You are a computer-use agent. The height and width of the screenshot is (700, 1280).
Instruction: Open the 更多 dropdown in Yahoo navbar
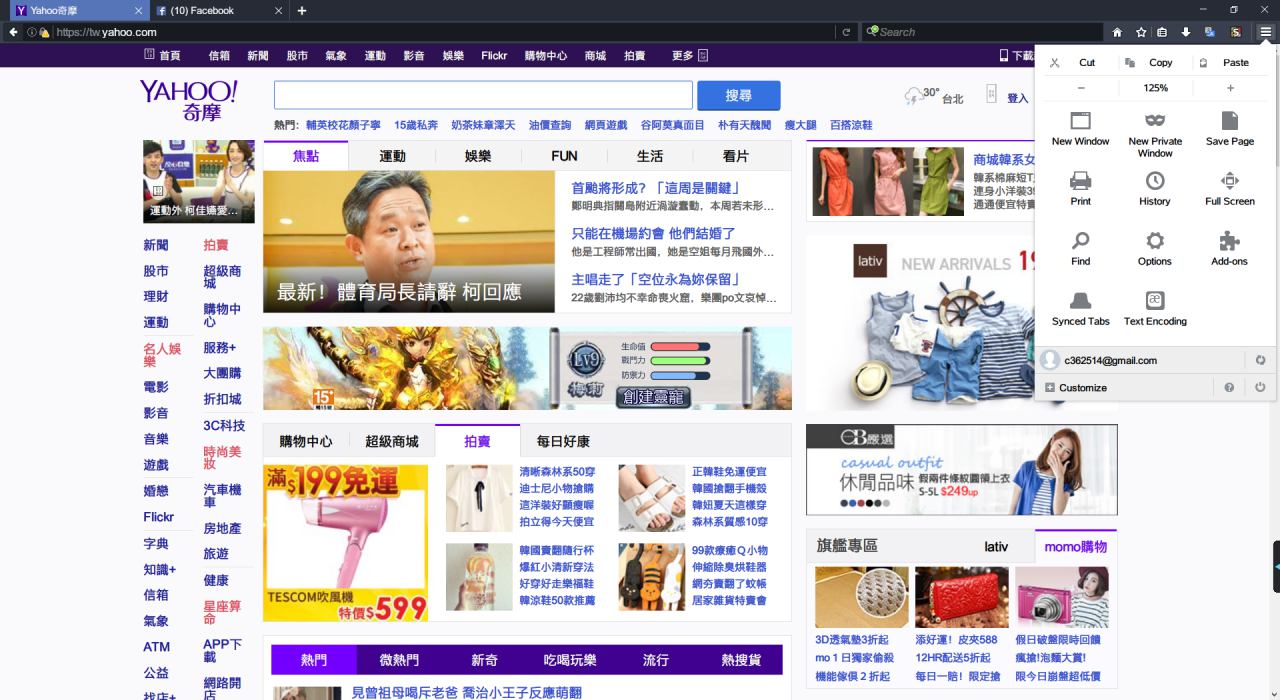pyautogui.click(x=689, y=56)
